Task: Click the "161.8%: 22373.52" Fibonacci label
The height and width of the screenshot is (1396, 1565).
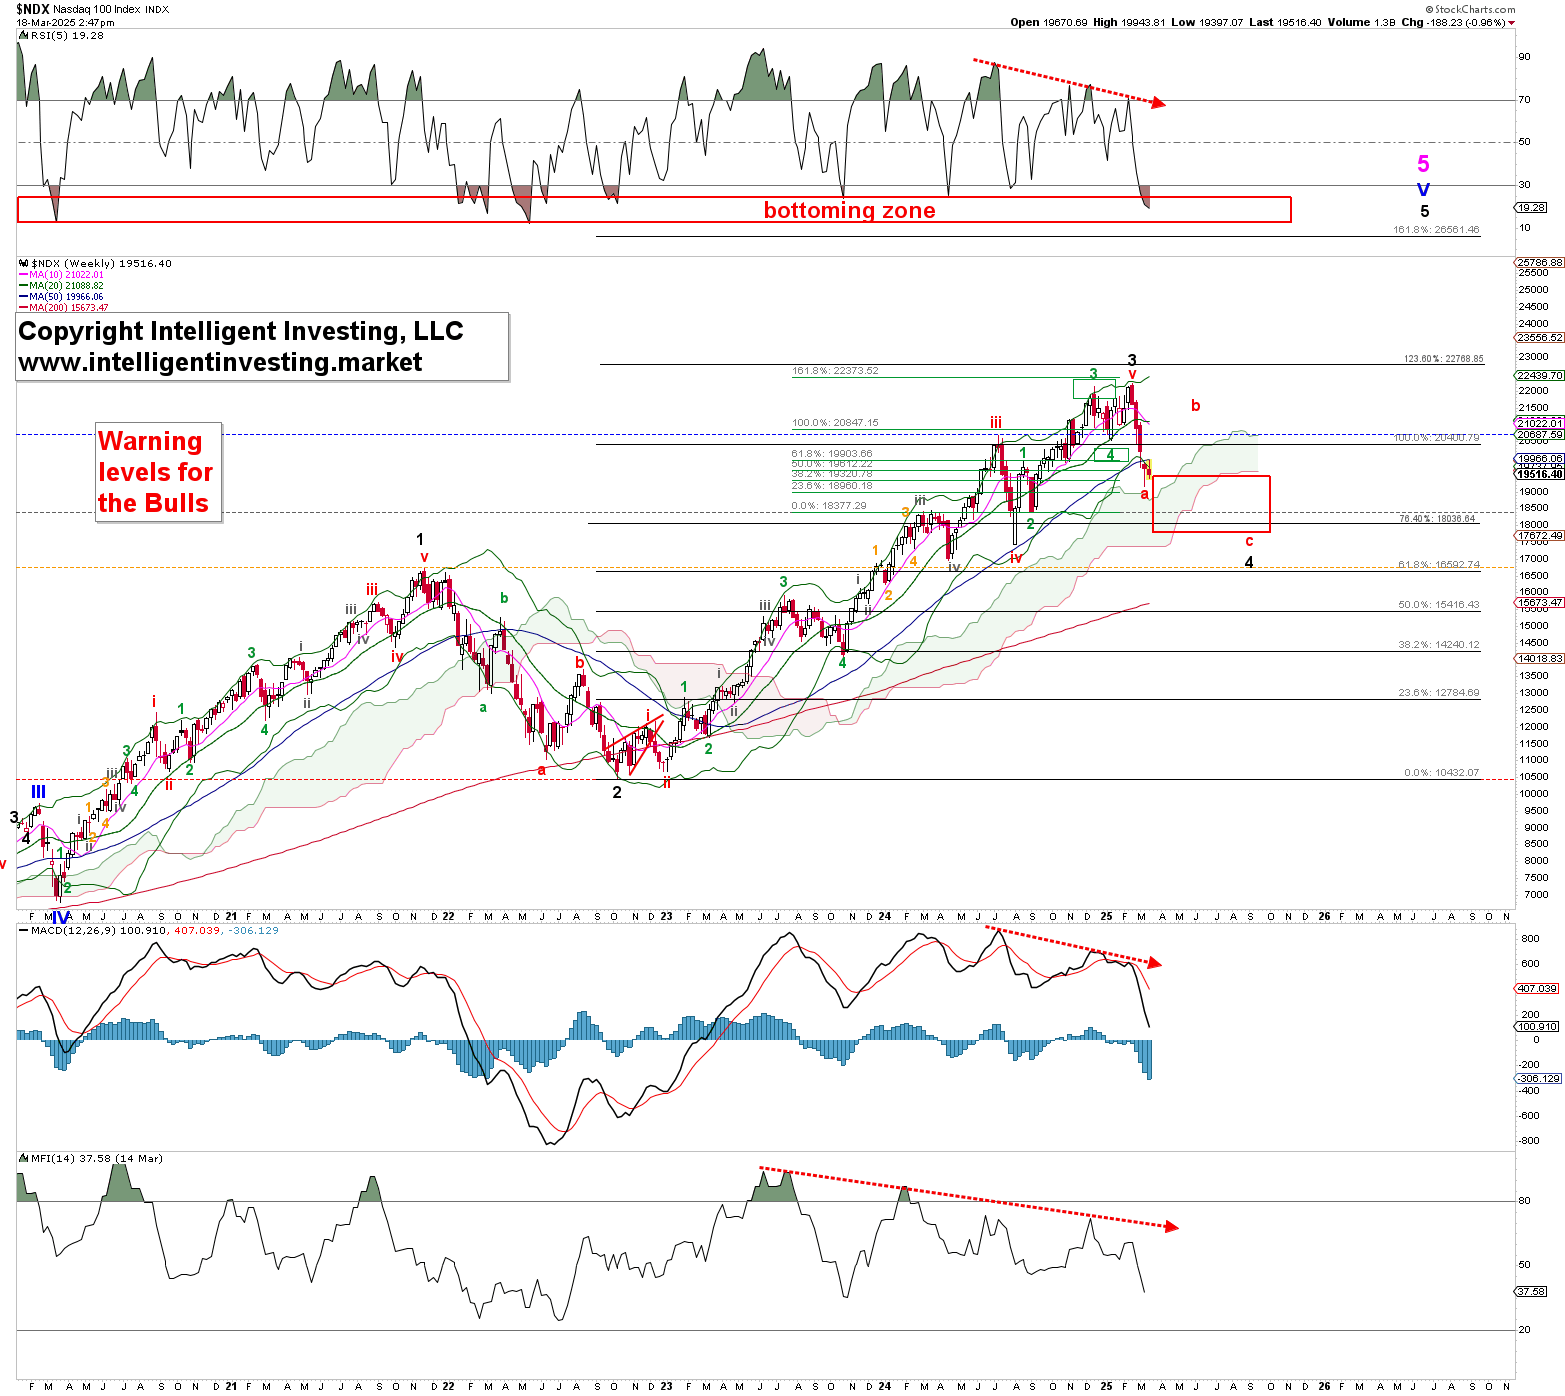Action: [x=835, y=371]
